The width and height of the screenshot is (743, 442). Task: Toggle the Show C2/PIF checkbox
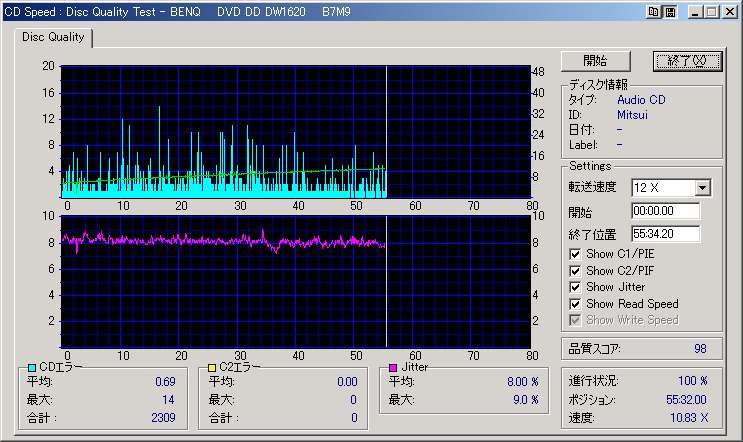(x=575, y=271)
